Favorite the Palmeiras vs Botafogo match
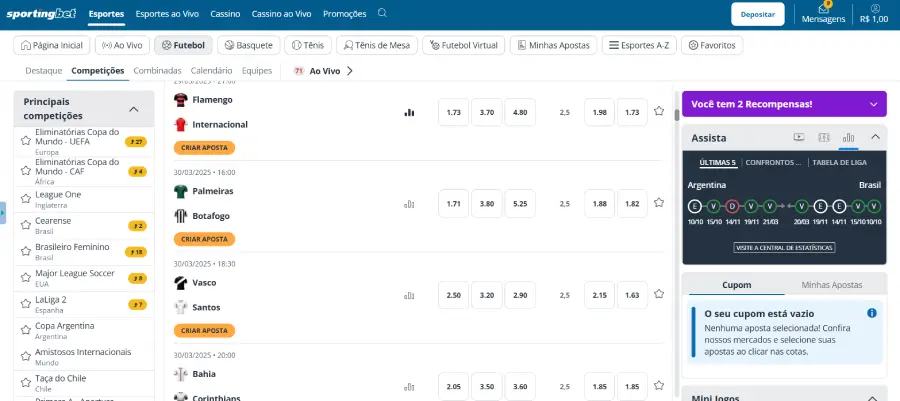This screenshot has width=900, height=401. click(x=659, y=202)
